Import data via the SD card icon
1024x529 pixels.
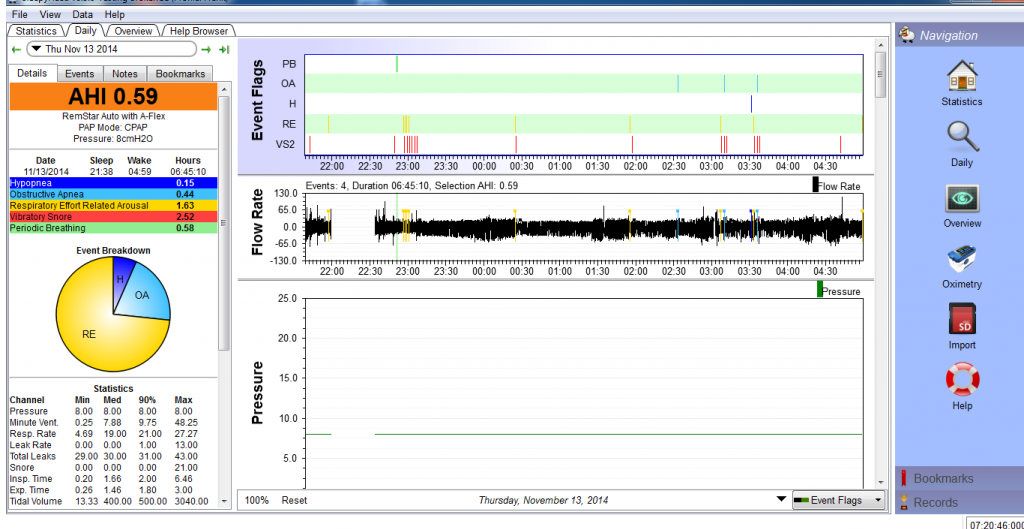pyautogui.click(x=961, y=320)
